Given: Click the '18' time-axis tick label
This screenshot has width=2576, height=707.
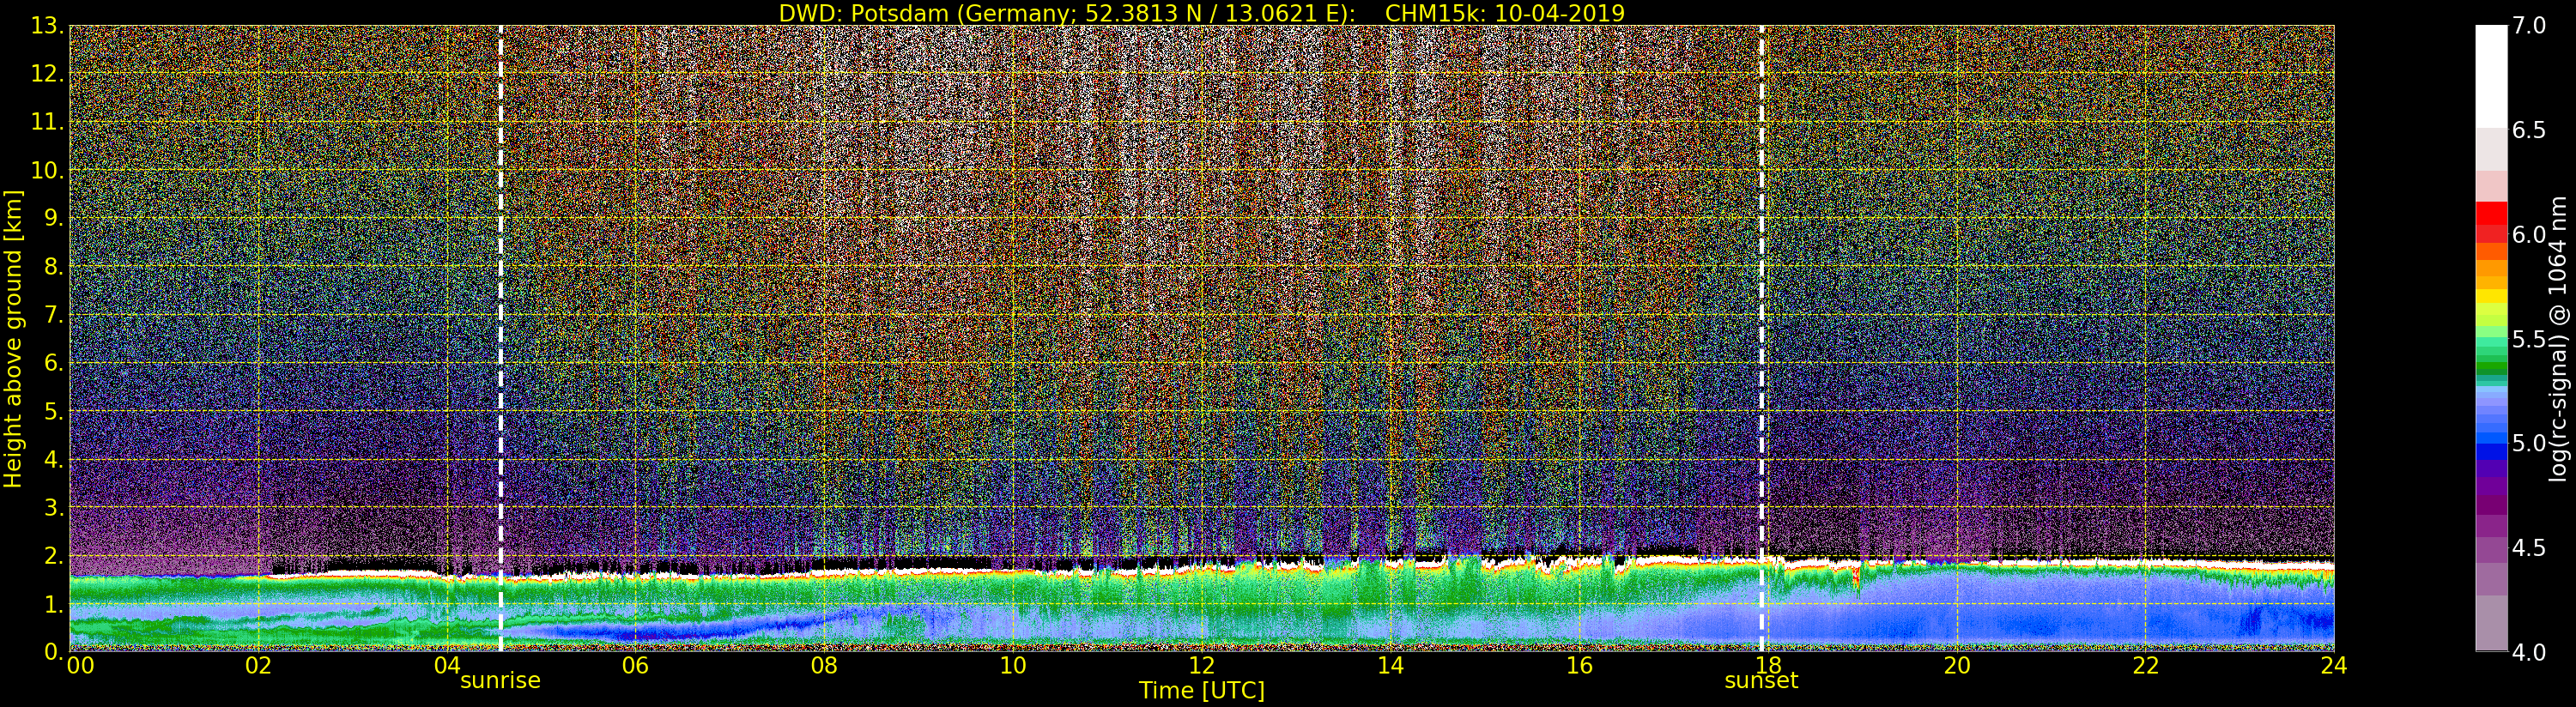Looking at the screenshot, I should click(1768, 666).
